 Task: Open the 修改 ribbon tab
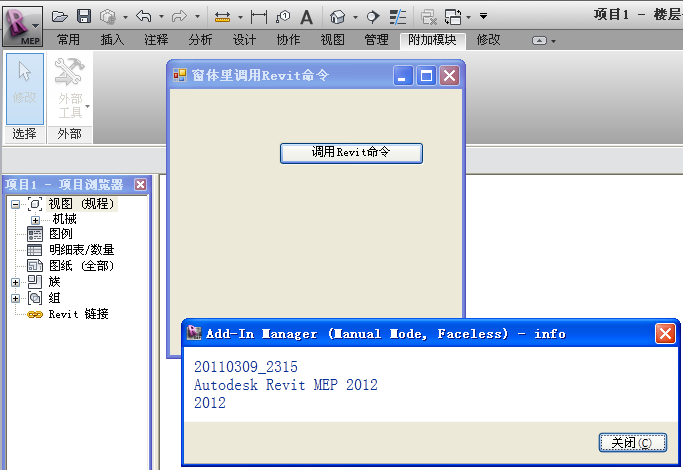click(488, 40)
